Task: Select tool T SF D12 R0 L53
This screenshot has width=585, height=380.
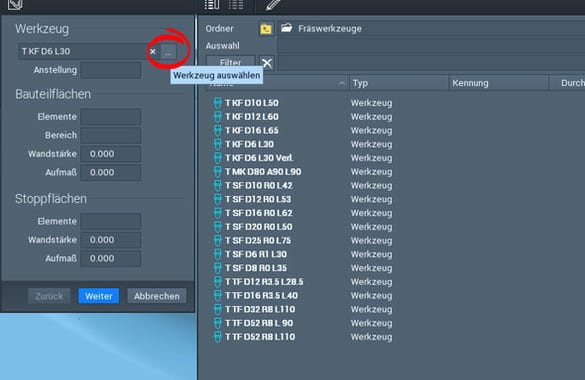Action: [258, 200]
